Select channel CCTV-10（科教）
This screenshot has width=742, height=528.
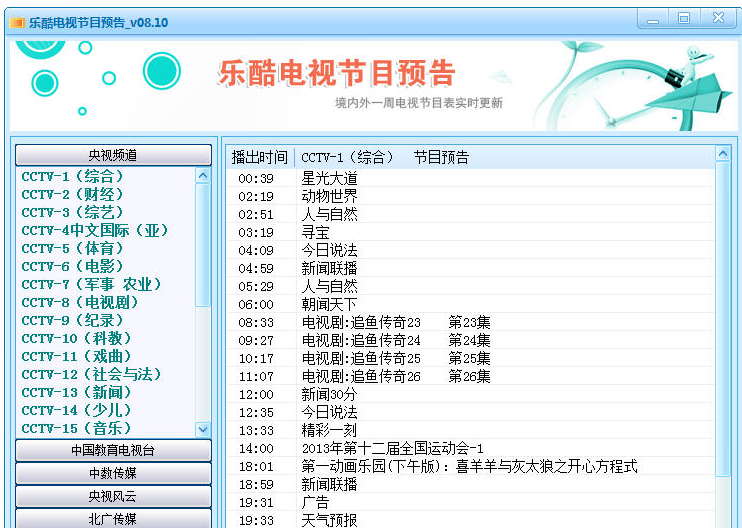(x=76, y=338)
